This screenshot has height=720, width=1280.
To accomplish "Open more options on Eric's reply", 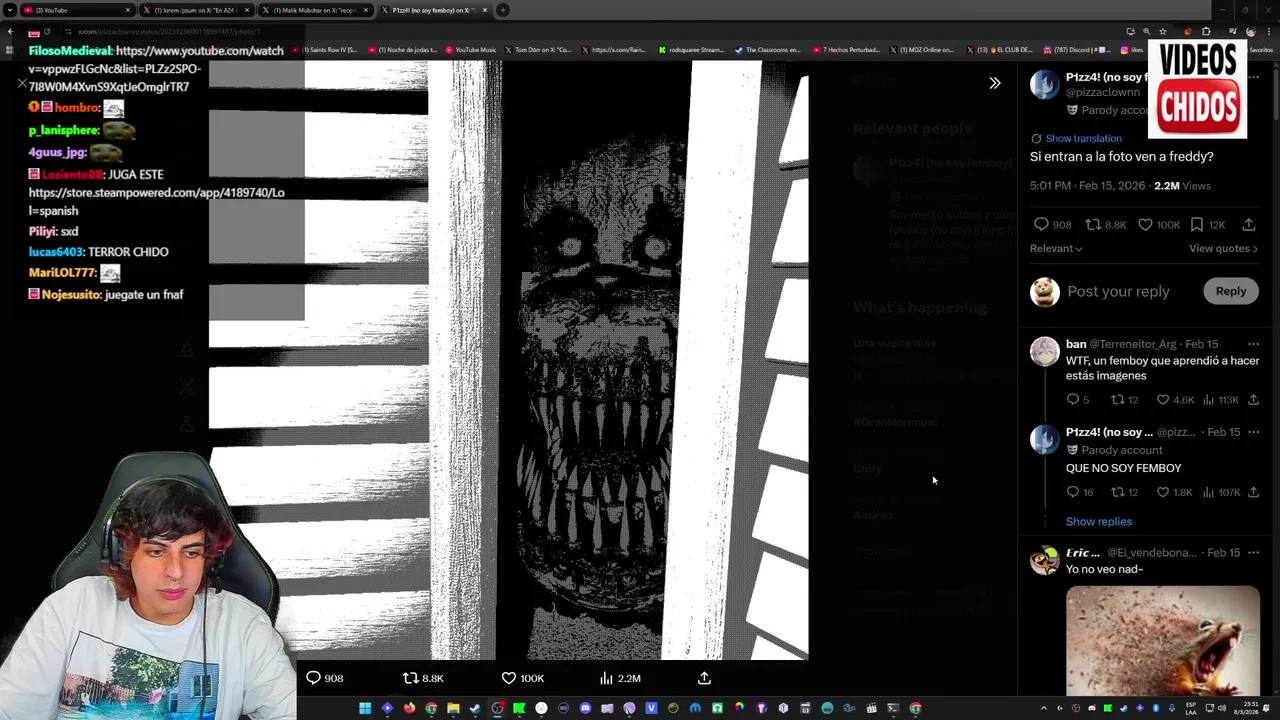I will [x=1253, y=552].
